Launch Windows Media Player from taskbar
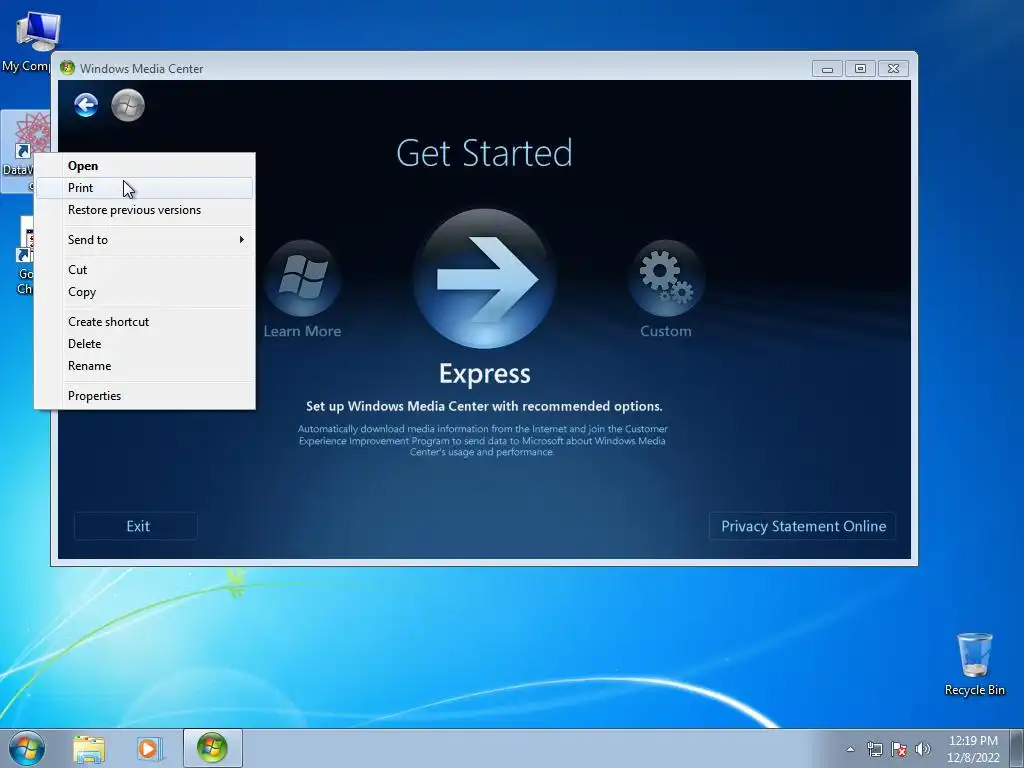1024x768 pixels. click(148, 749)
